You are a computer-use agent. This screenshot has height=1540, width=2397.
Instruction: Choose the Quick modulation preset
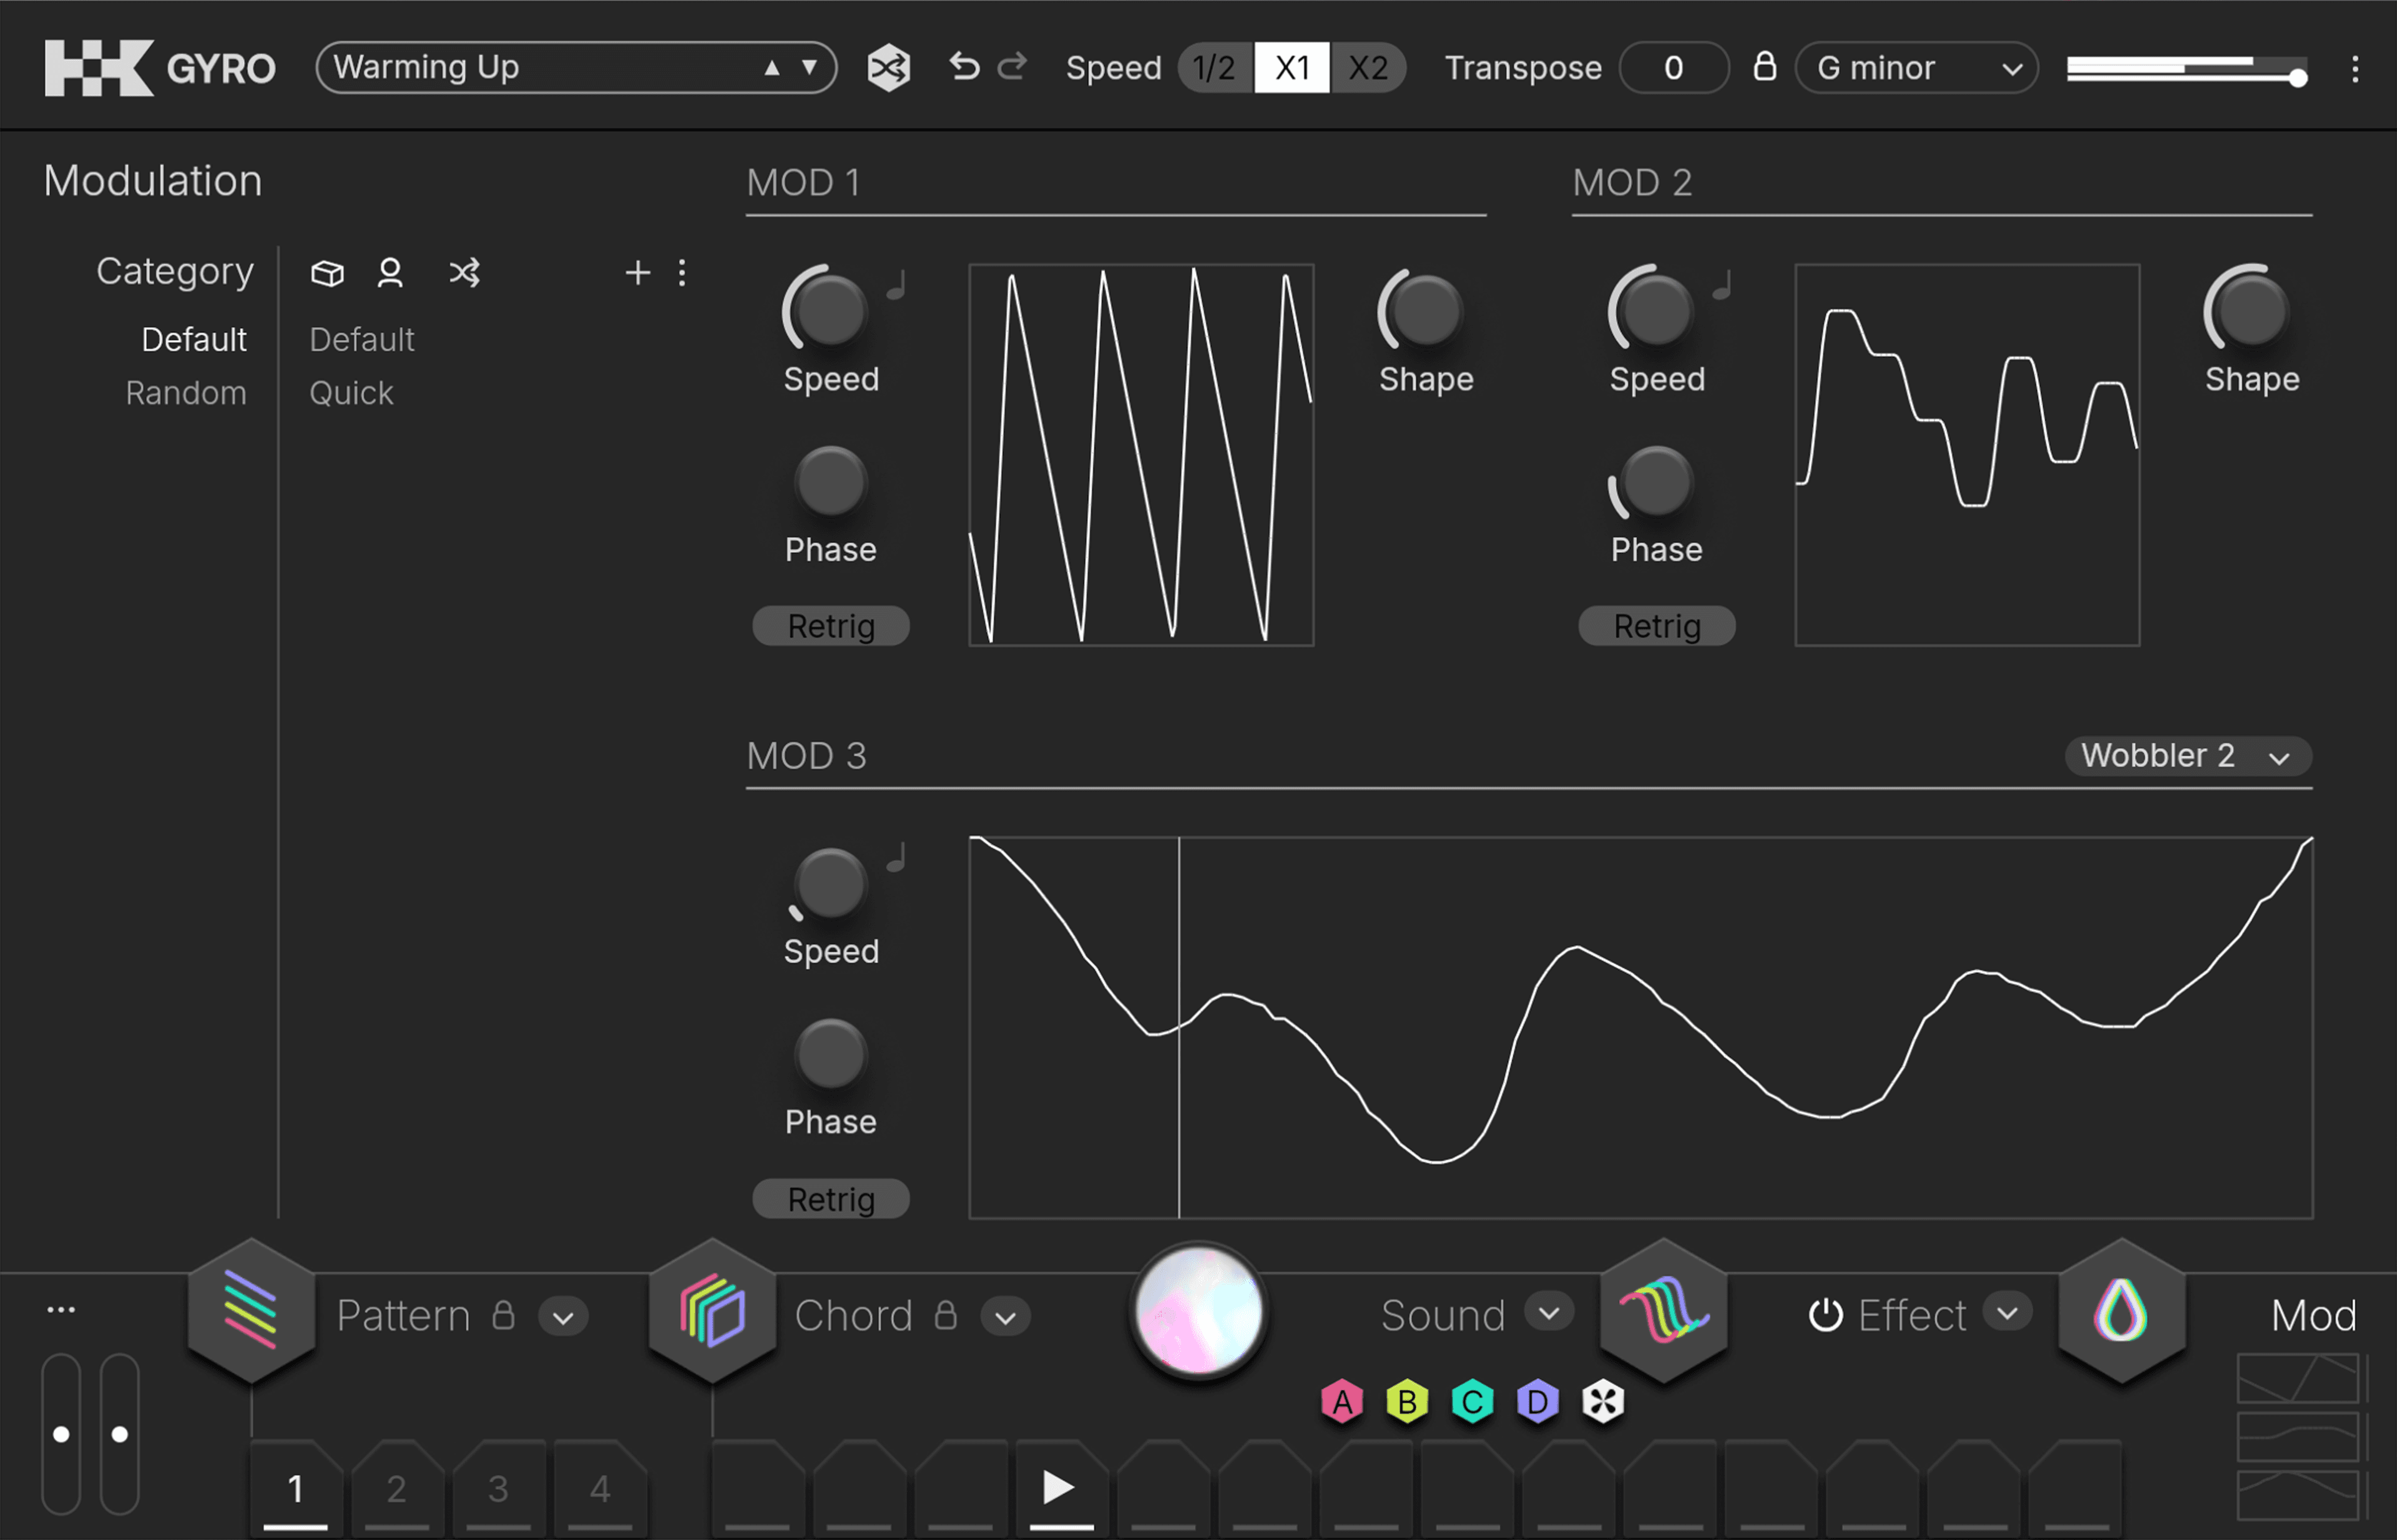[x=351, y=393]
